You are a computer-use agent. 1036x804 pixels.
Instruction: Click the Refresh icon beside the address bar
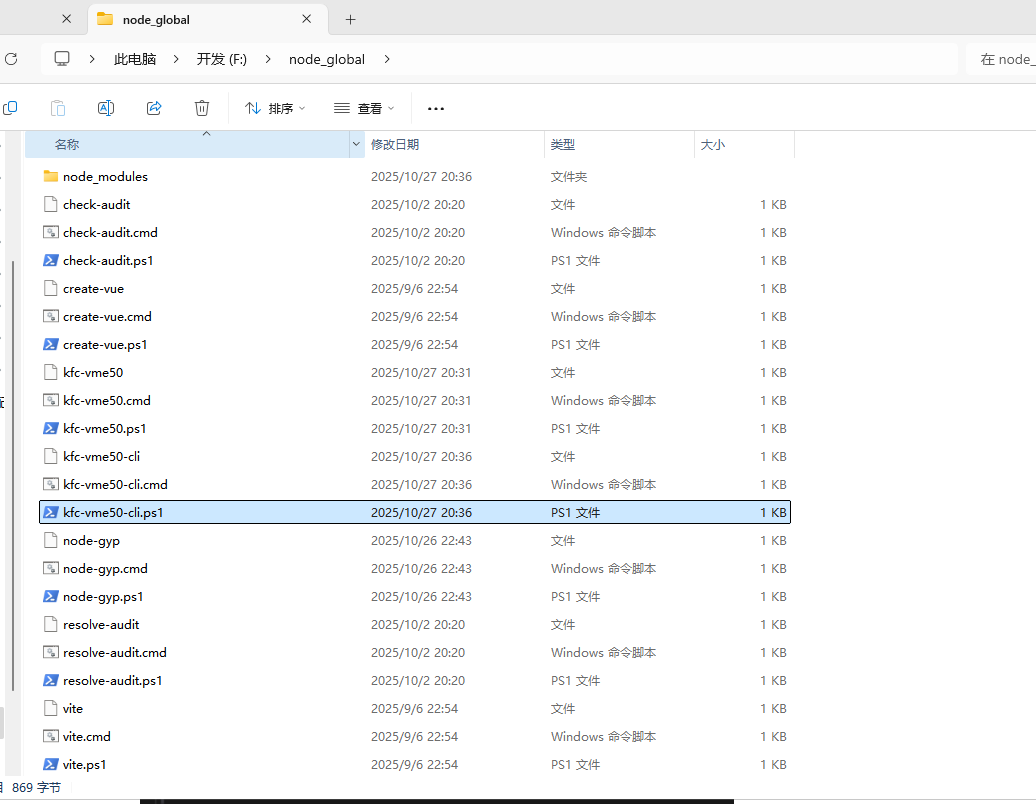coord(11,59)
